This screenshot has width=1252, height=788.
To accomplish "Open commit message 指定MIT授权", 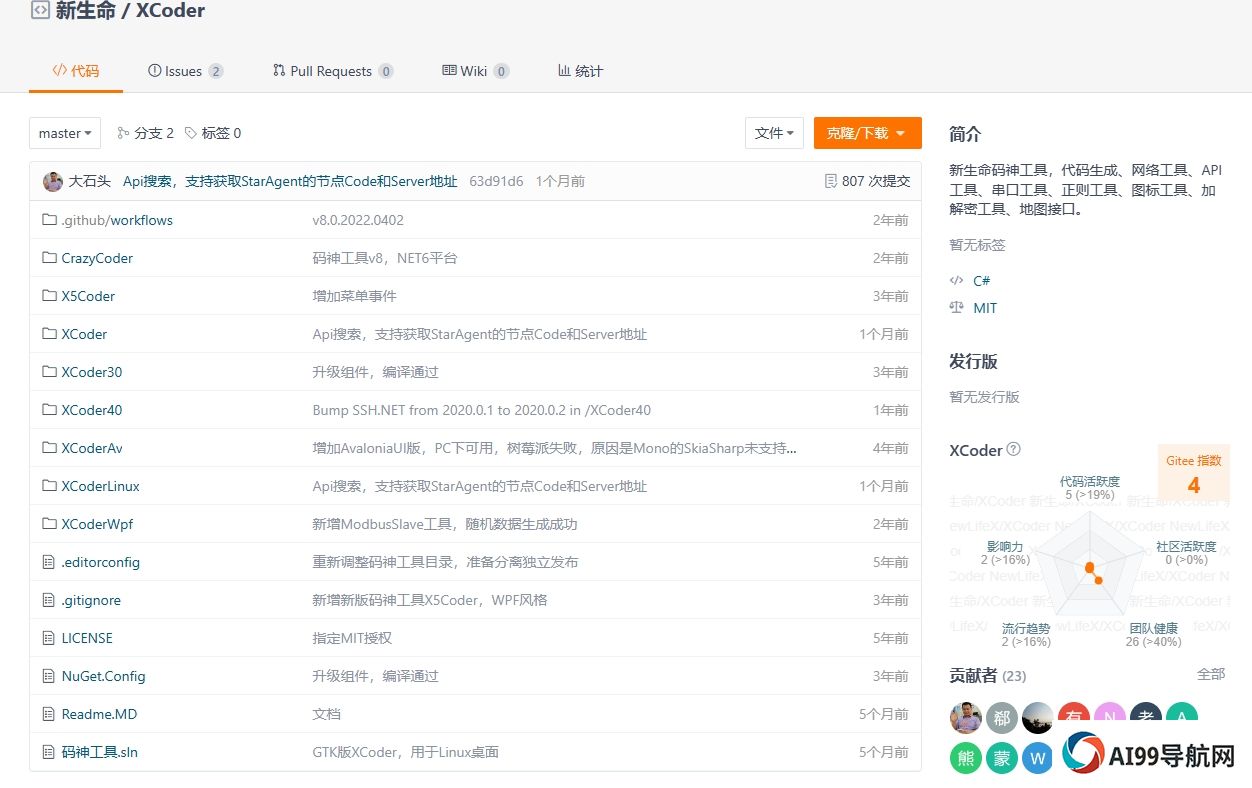I will click(x=352, y=638).
